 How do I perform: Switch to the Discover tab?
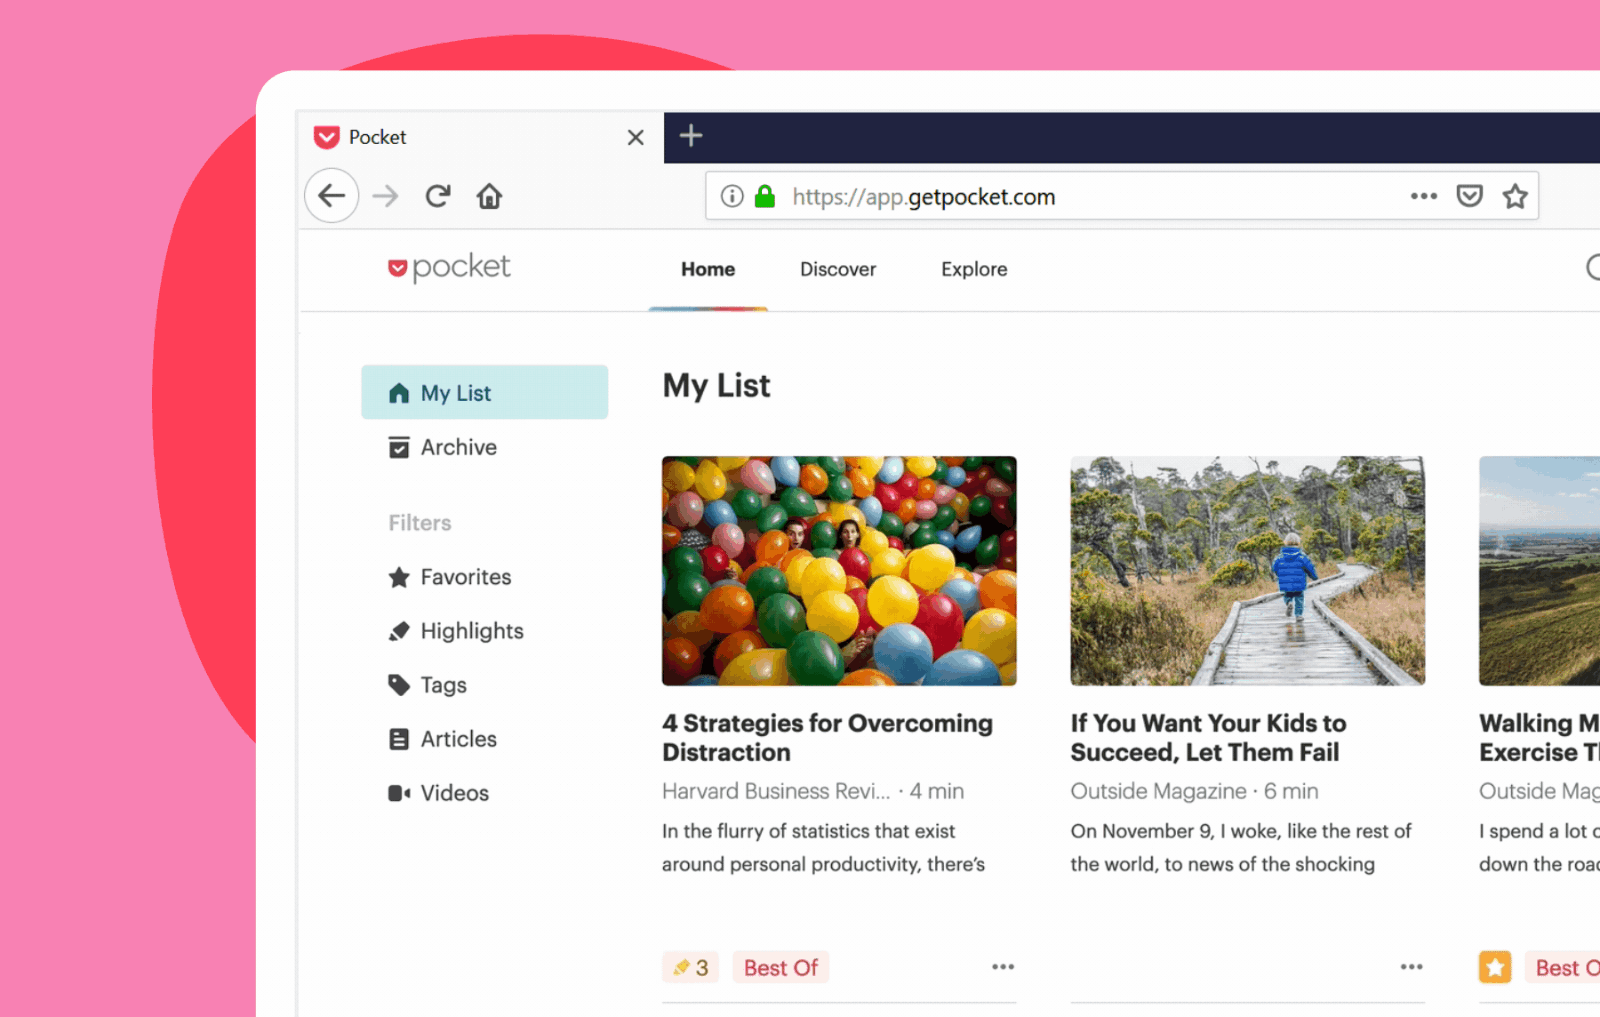tap(837, 269)
